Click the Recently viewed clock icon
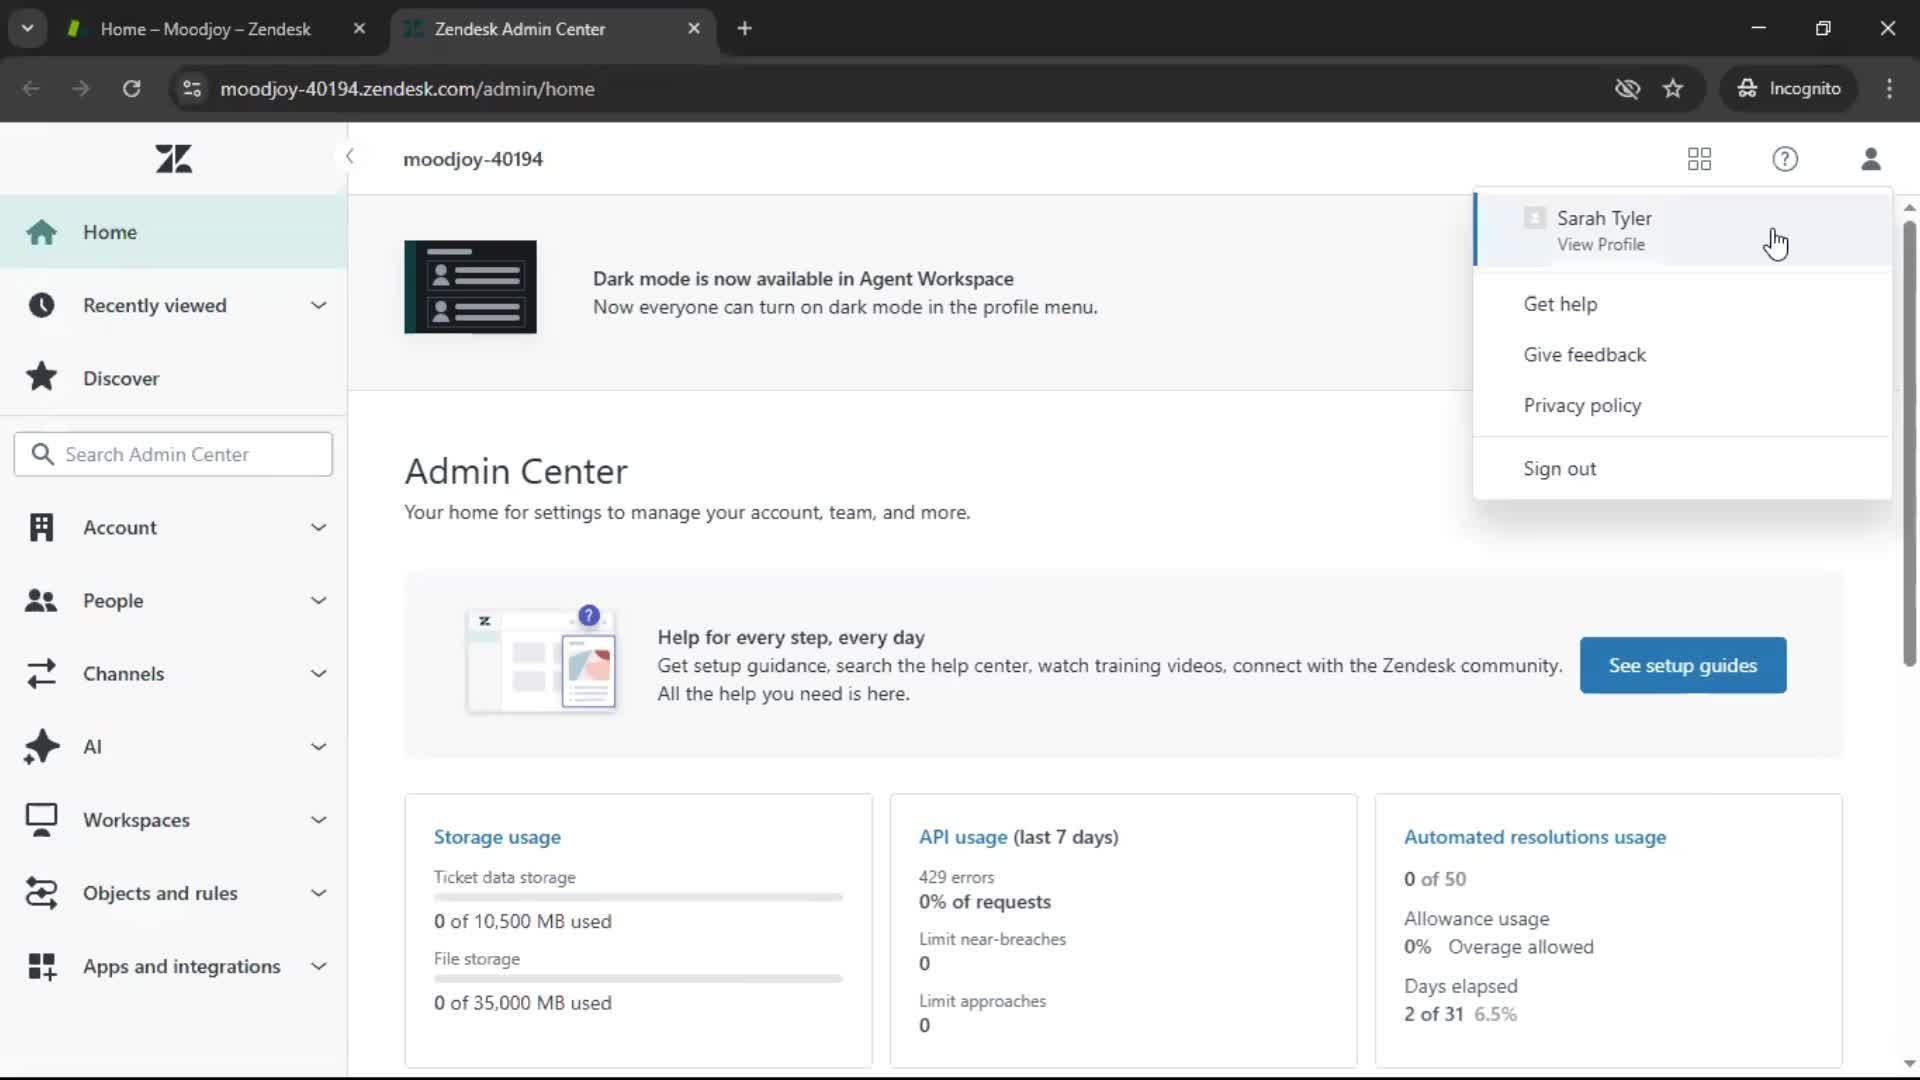This screenshot has width=1920, height=1080. [41, 305]
